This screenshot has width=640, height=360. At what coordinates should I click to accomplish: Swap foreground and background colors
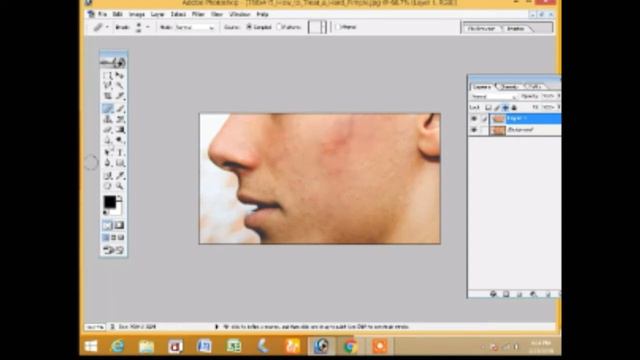coord(120,198)
